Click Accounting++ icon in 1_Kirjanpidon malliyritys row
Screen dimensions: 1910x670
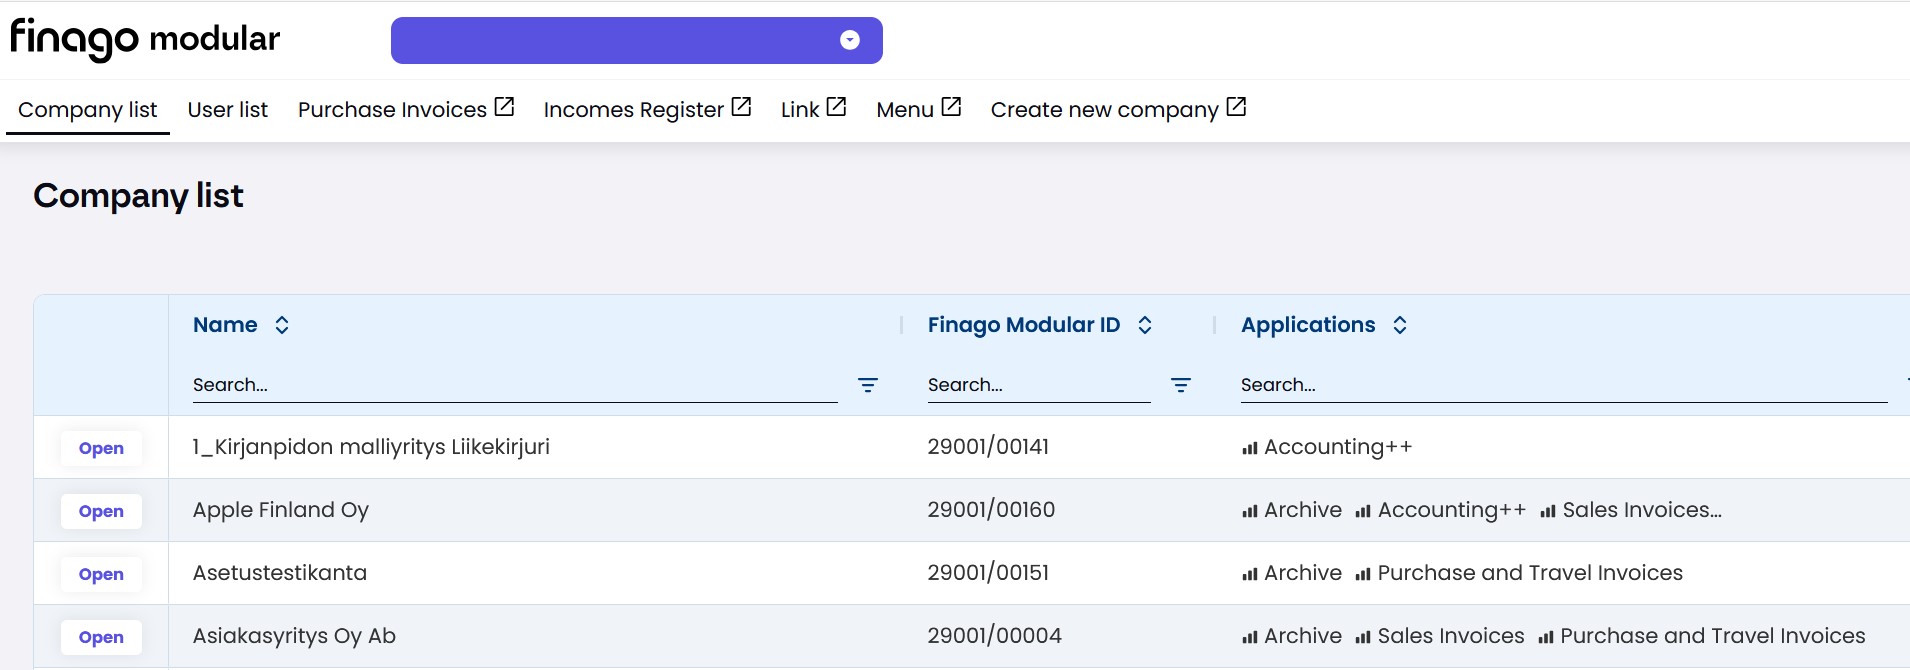coord(1249,449)
